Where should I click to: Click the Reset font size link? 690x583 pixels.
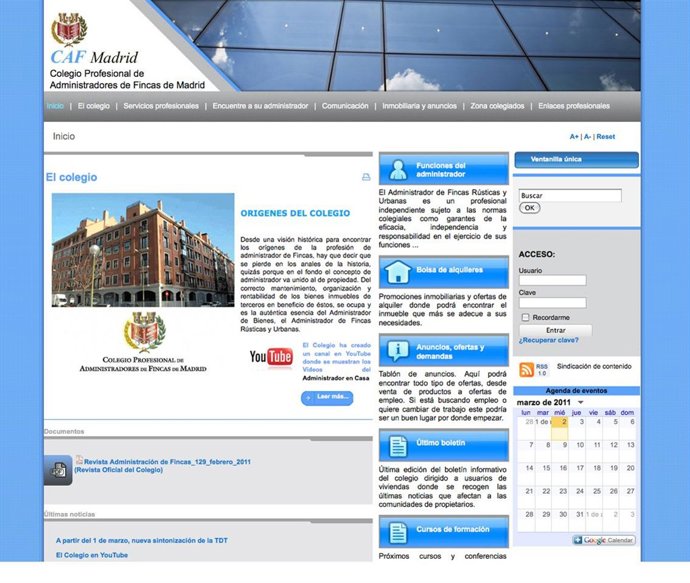click(x=606, y=137)
